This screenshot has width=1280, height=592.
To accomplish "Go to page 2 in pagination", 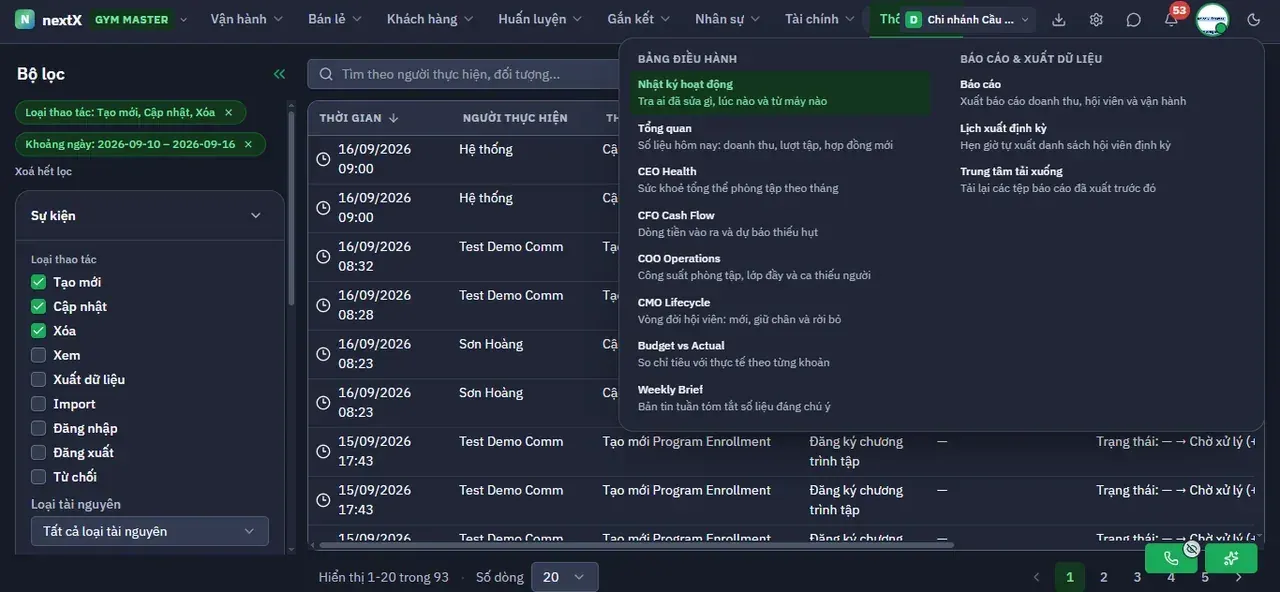I will tap(1104, 577).
